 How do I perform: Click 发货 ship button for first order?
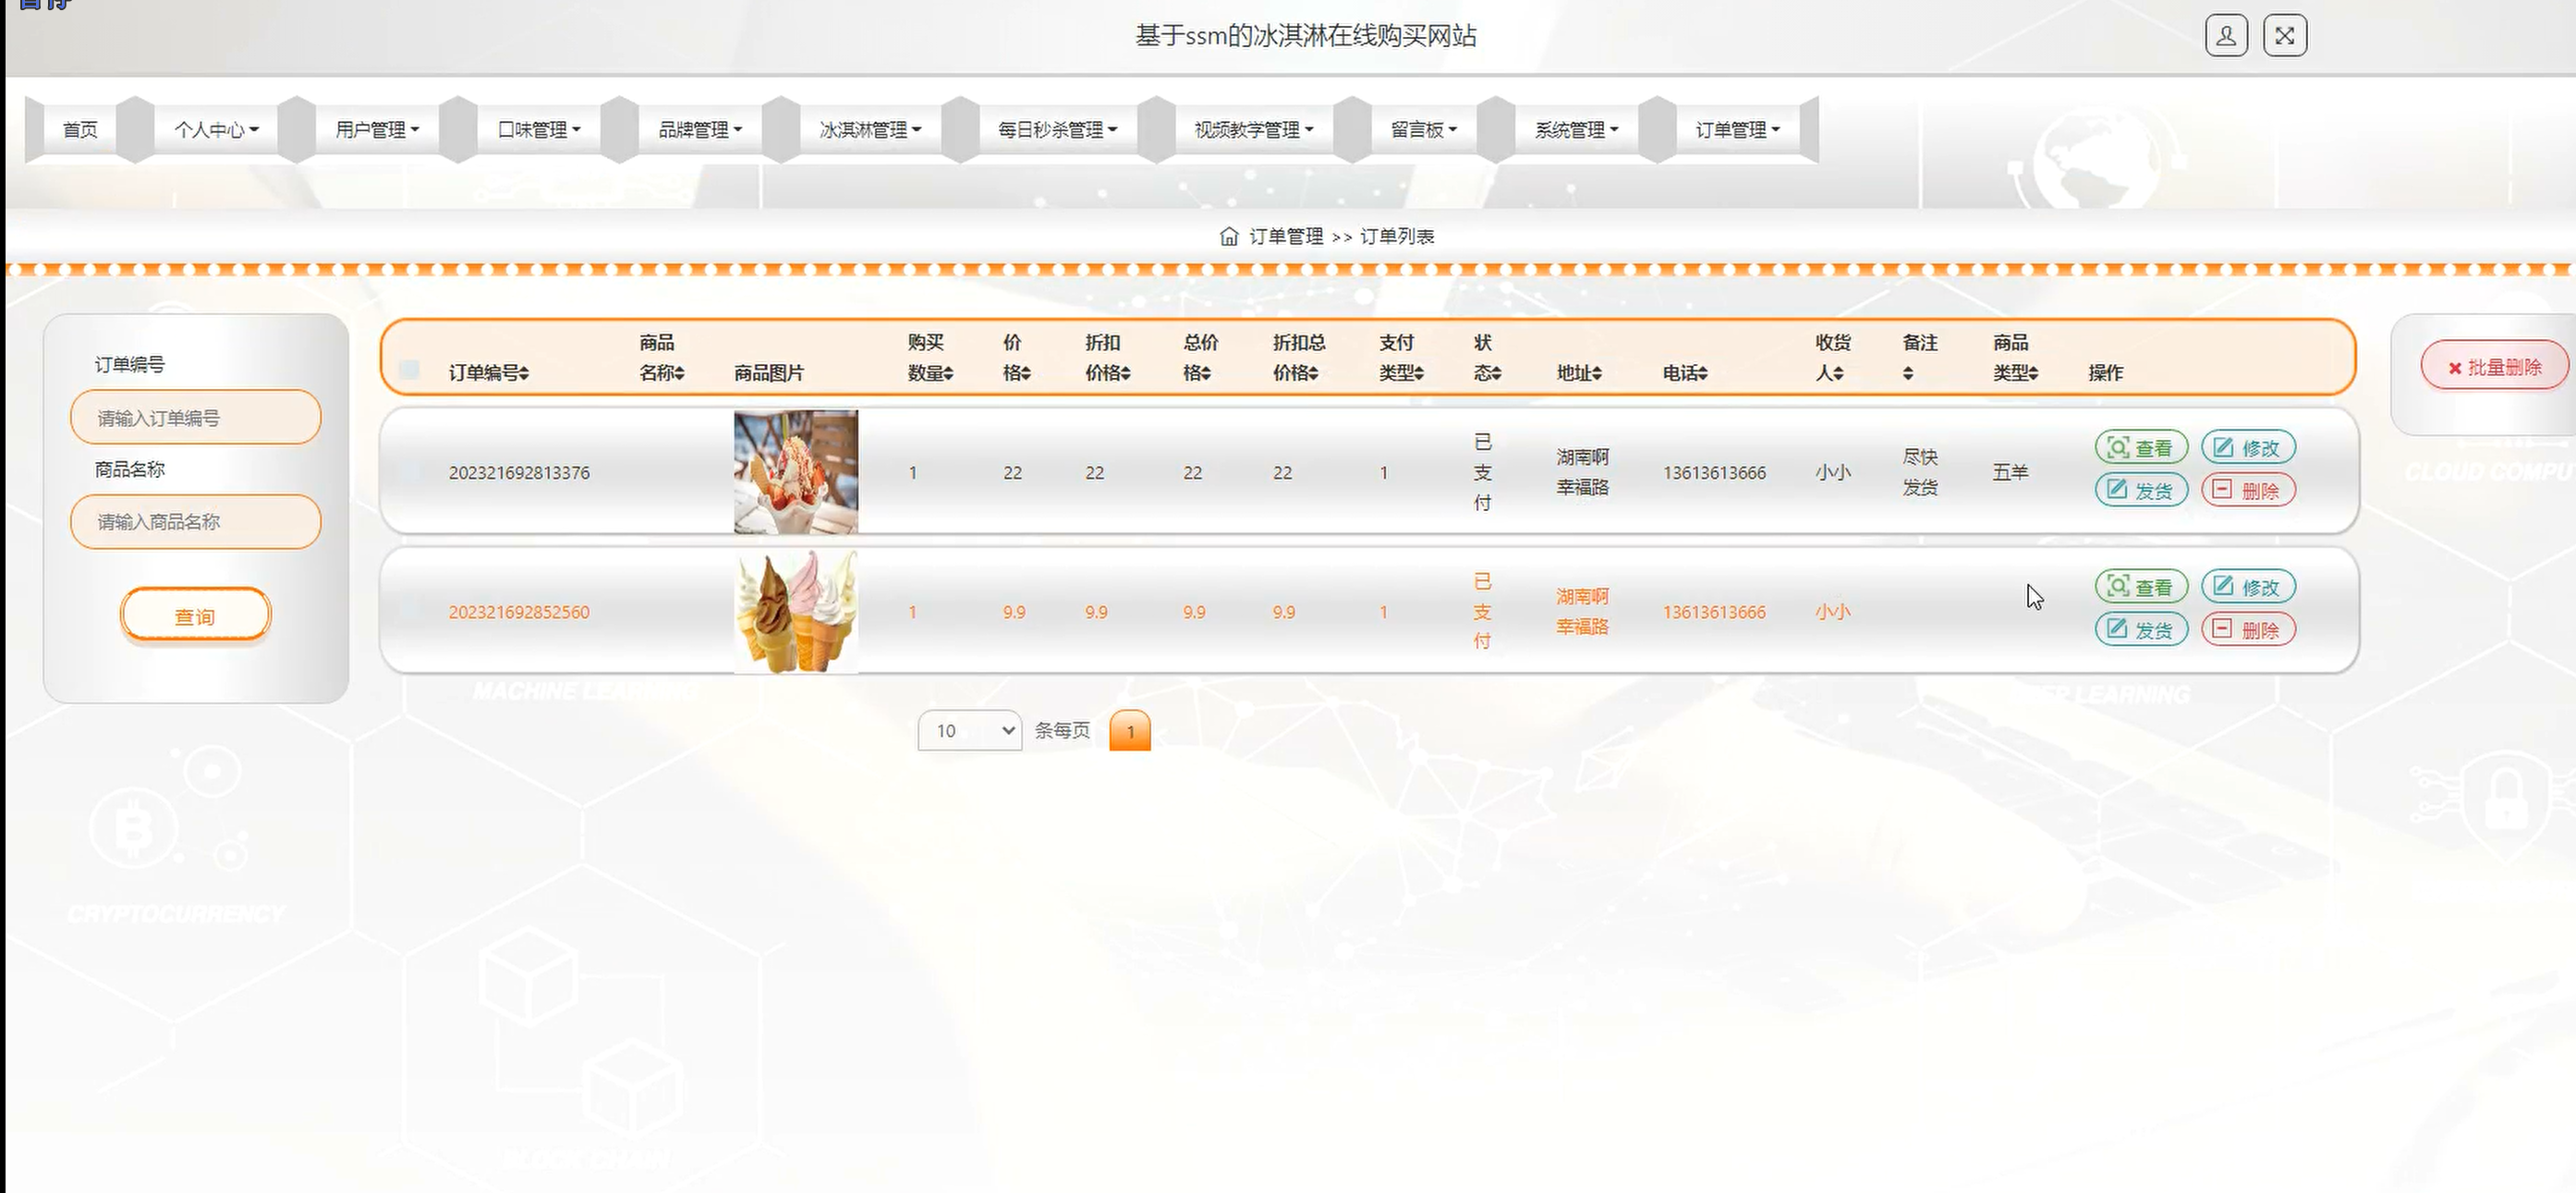[2140, 491]
